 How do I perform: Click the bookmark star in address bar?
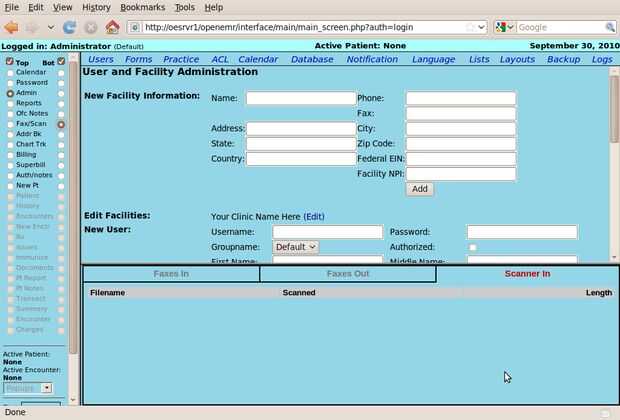(x=470, y=27)
